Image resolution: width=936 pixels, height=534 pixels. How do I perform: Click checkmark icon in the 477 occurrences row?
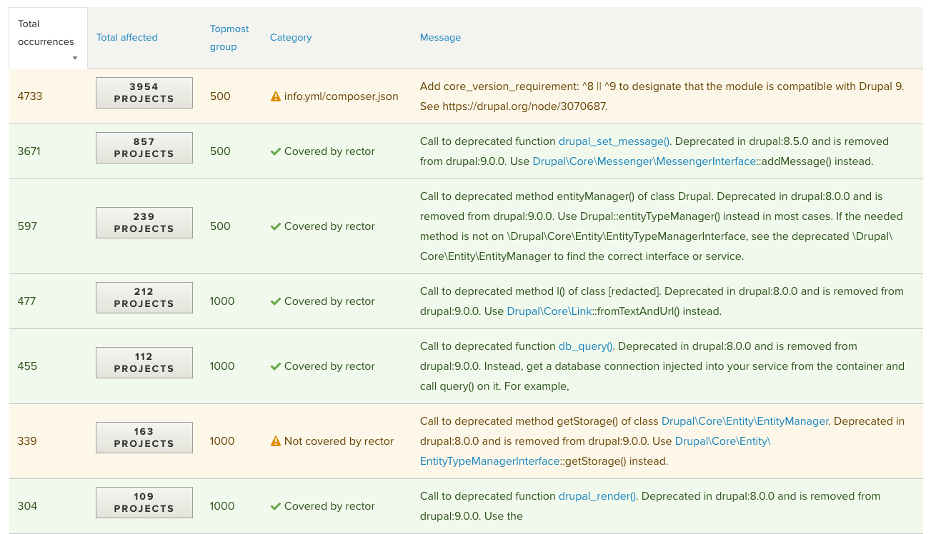pos(275,301)
